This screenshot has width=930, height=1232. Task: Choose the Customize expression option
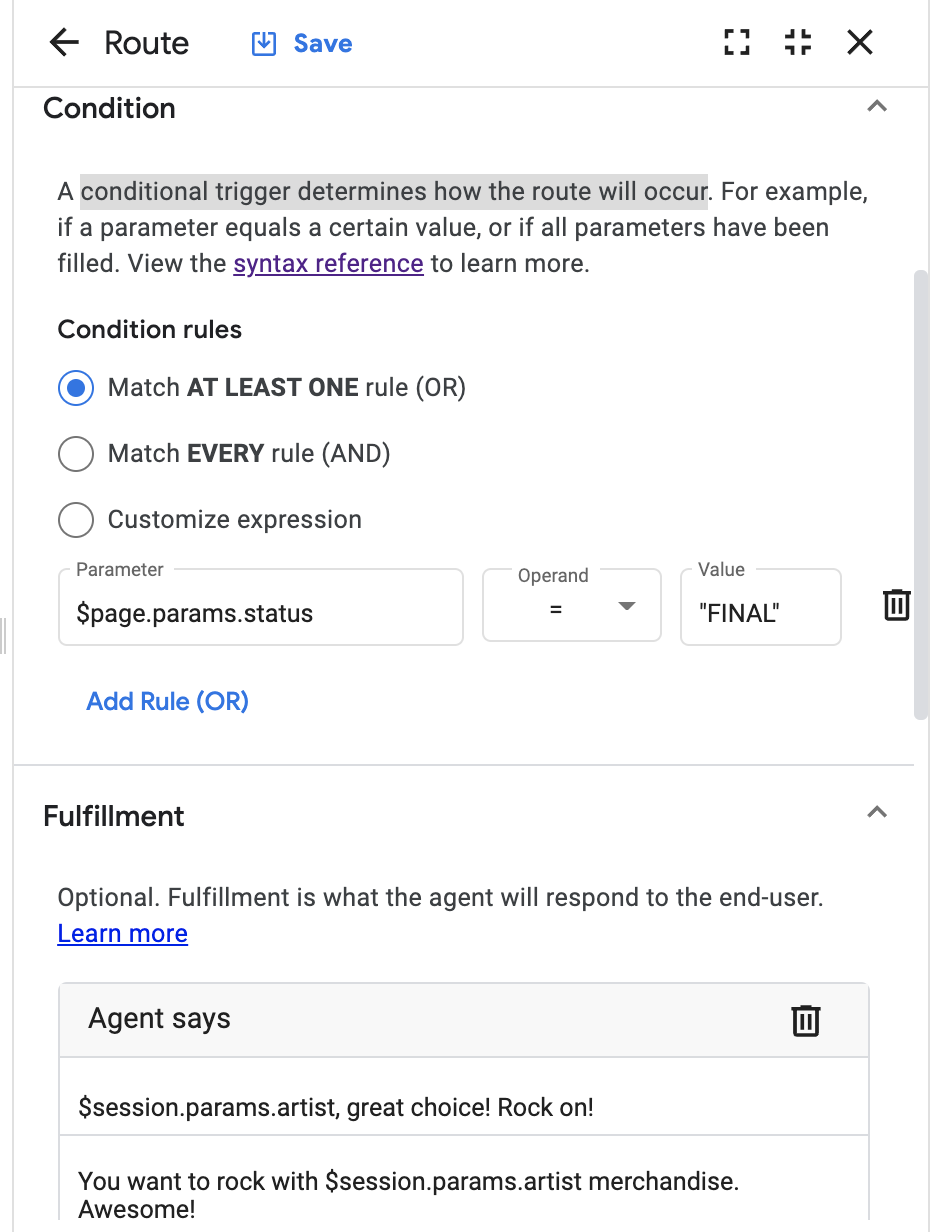(76, 520)
